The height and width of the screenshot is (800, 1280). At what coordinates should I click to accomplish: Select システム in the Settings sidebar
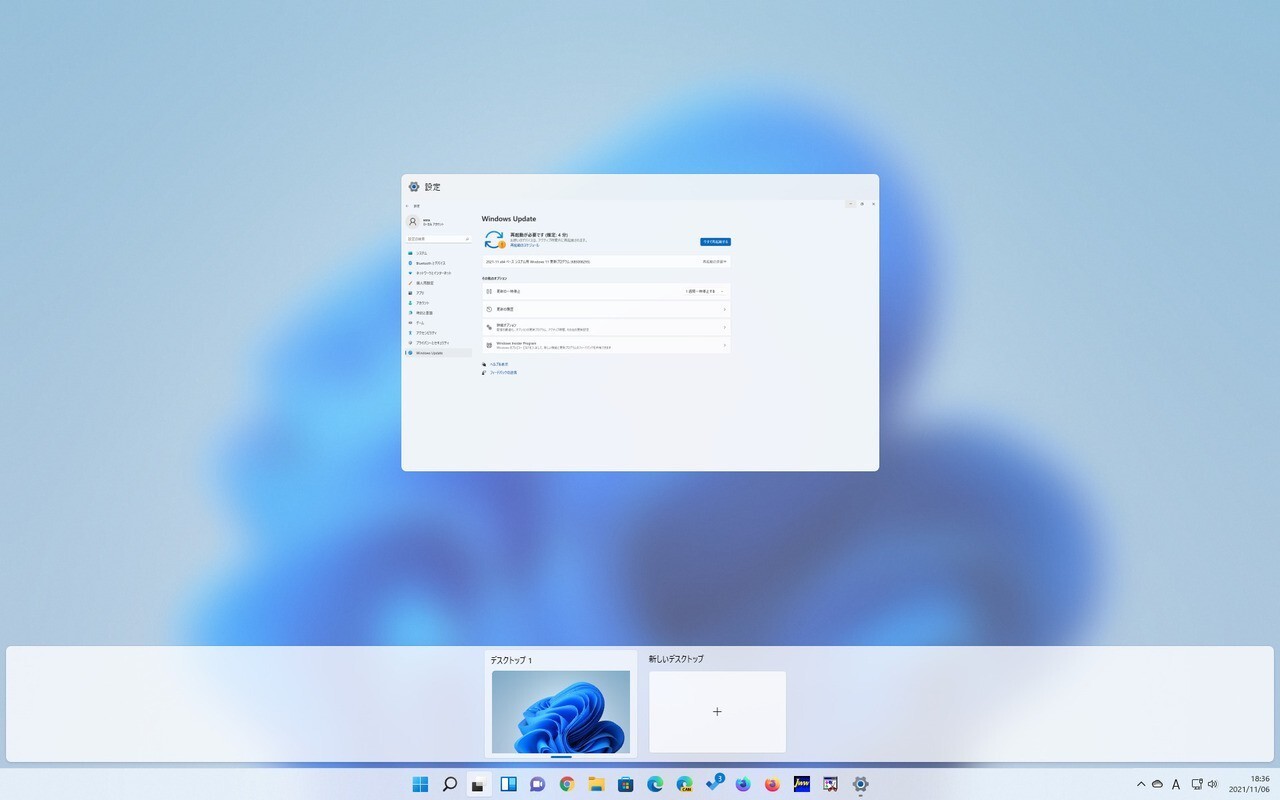pyautogui.click(x=438, y=253)
